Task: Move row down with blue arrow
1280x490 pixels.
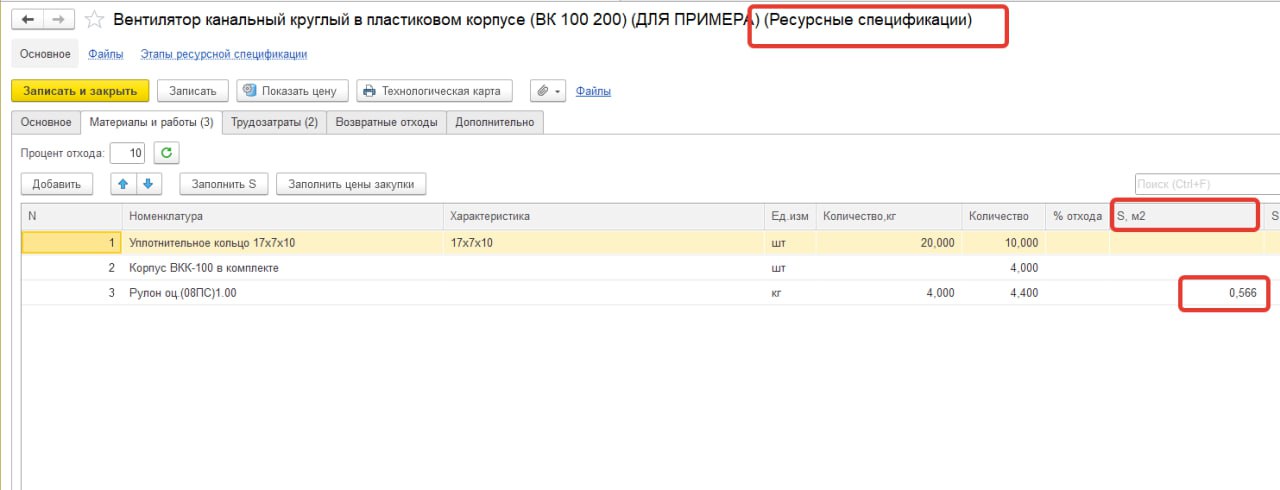Action: coord(148,184)
